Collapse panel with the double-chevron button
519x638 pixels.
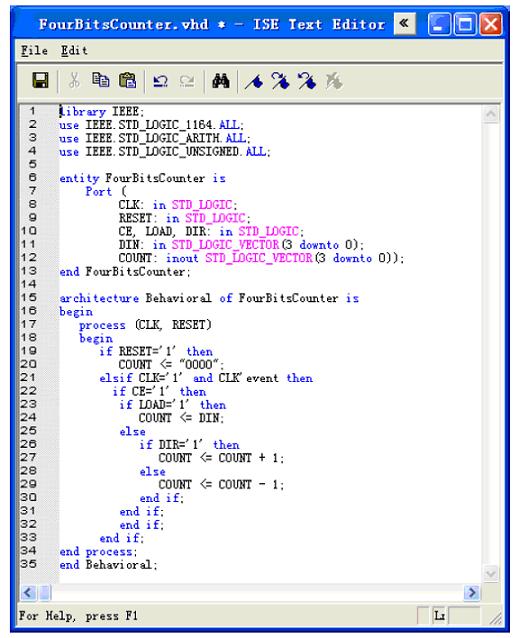tap(404, 24)
